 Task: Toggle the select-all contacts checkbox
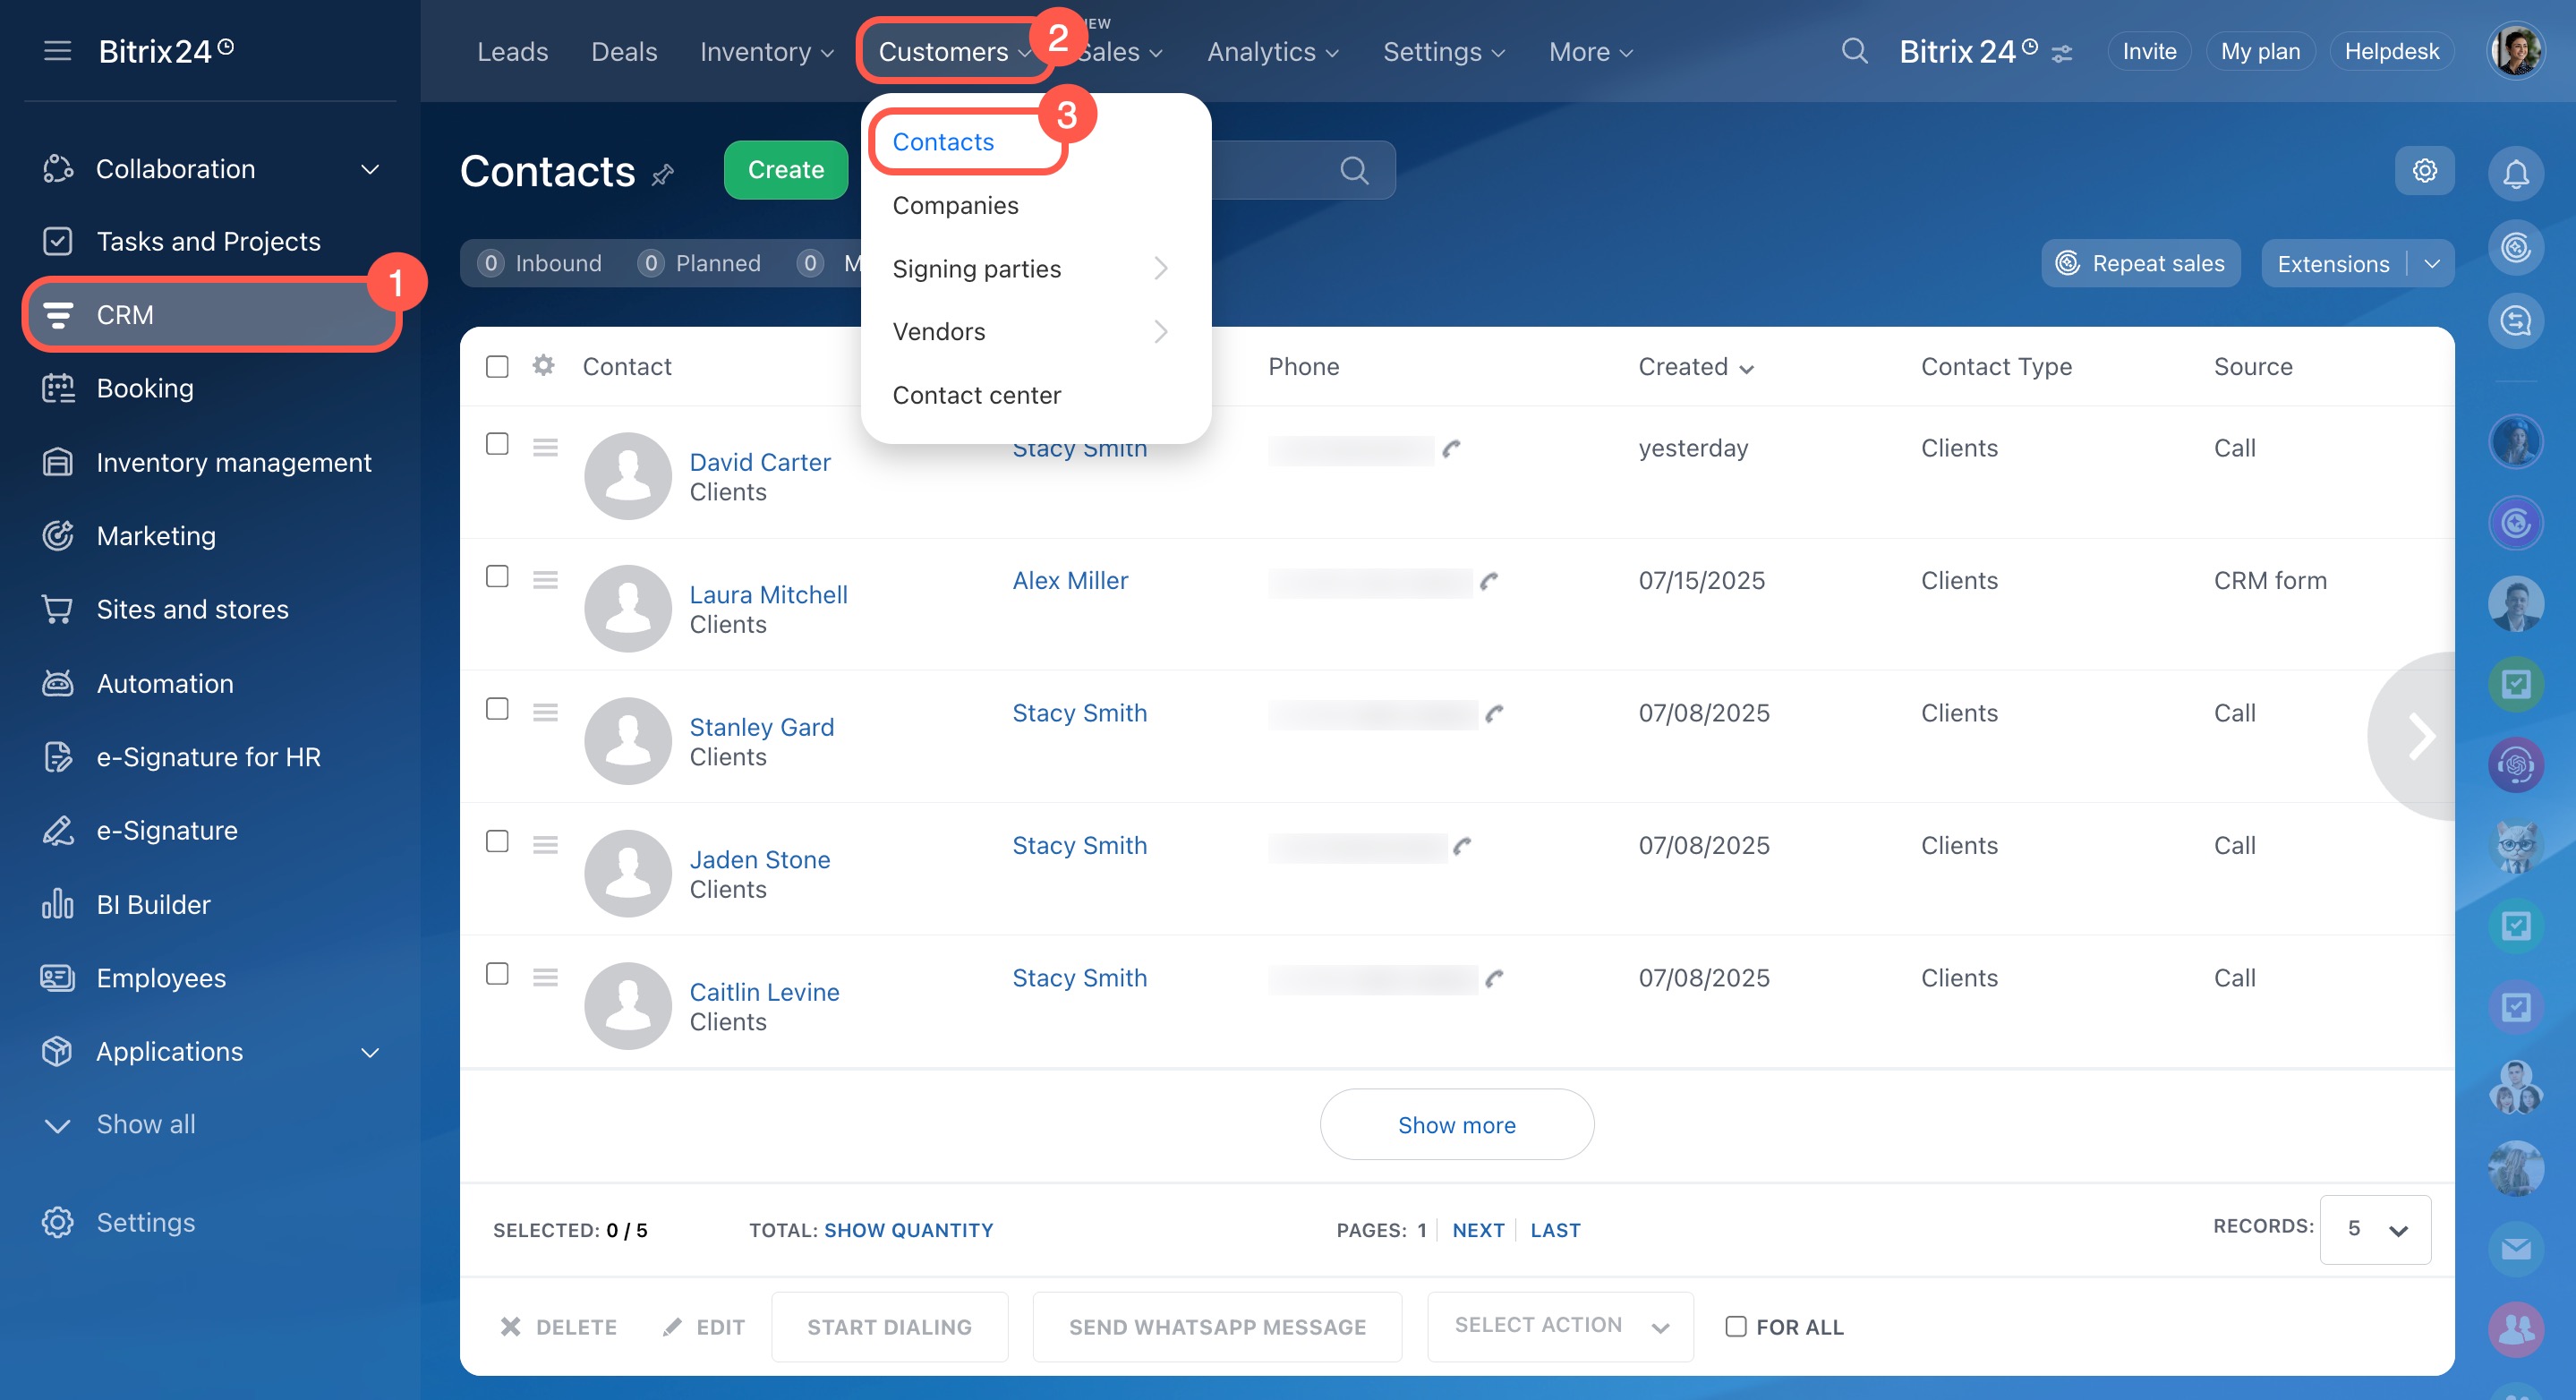click(497, 366)
